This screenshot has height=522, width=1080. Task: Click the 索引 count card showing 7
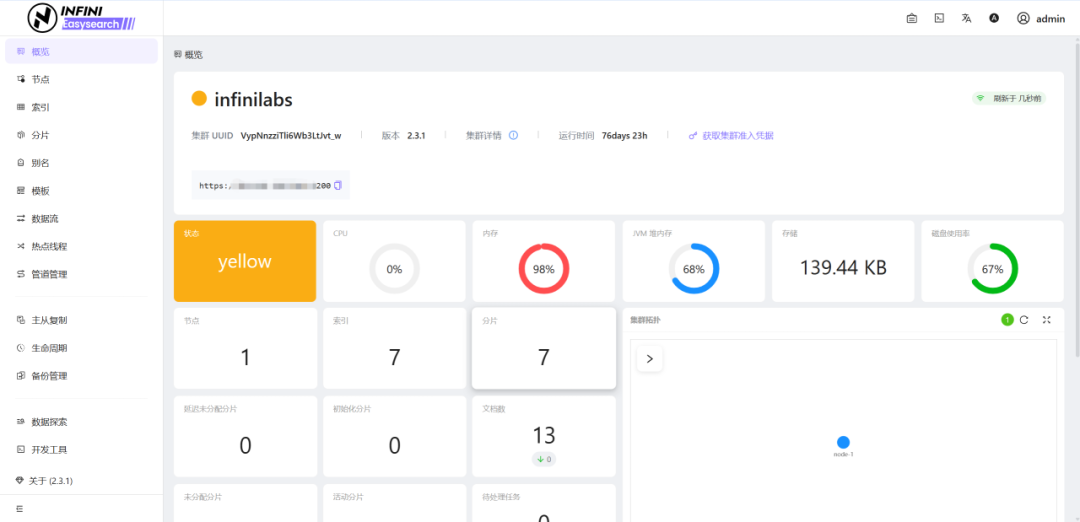coord(394,348)
